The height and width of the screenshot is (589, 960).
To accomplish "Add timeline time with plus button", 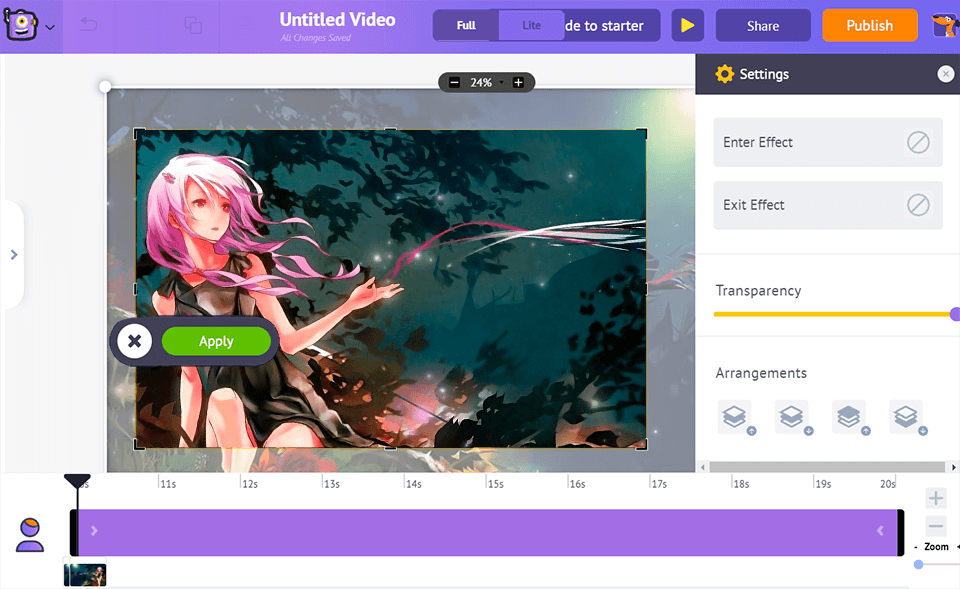I will [936, 498].
